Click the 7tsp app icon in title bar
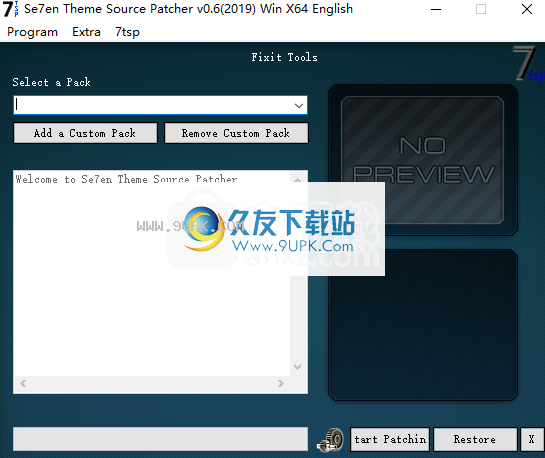This screenshot has width=545, height=458. 10,9
